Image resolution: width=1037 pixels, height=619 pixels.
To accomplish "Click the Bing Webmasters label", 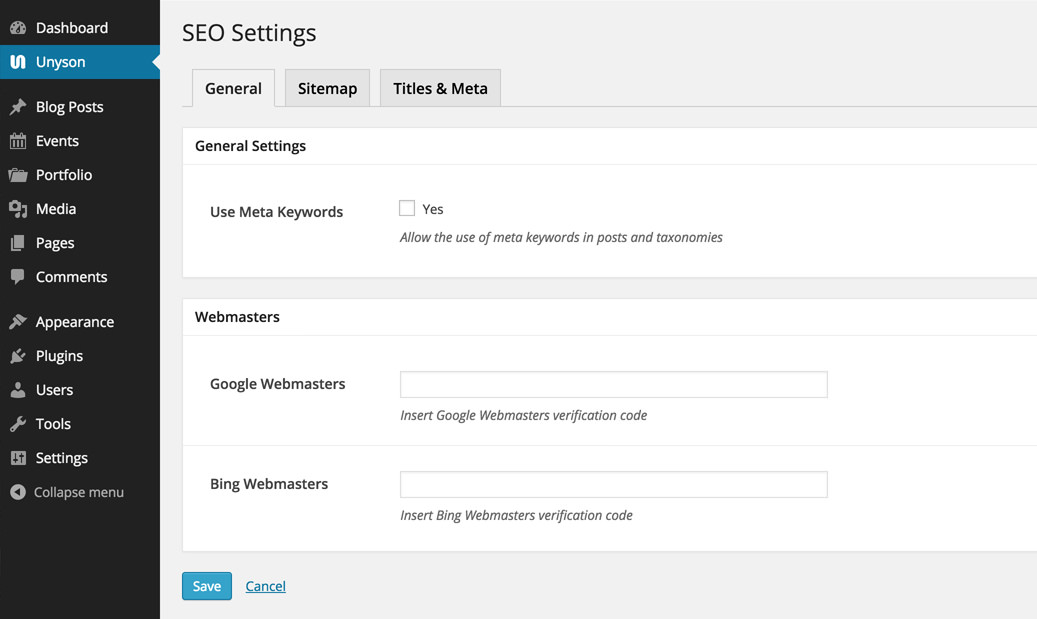I will click(269, 483).
